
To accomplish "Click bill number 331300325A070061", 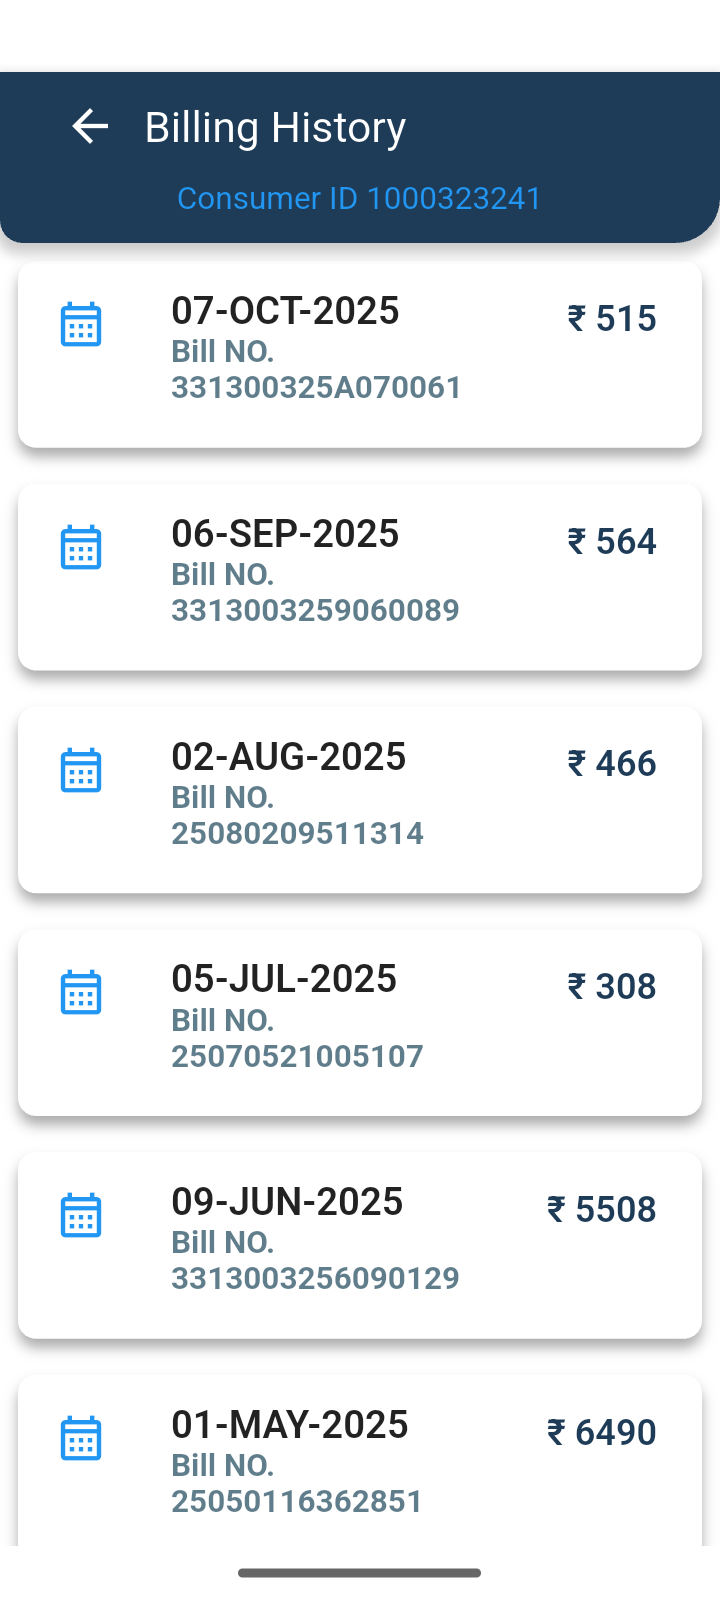I will (x=316, y=387).
